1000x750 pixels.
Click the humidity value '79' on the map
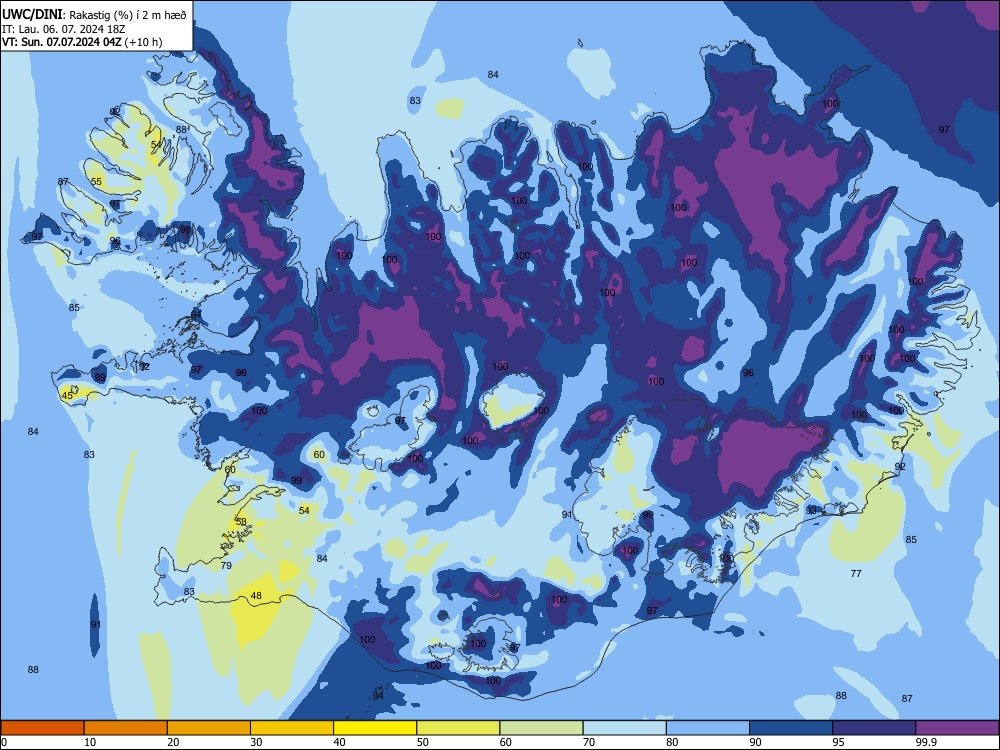(226, 565)
